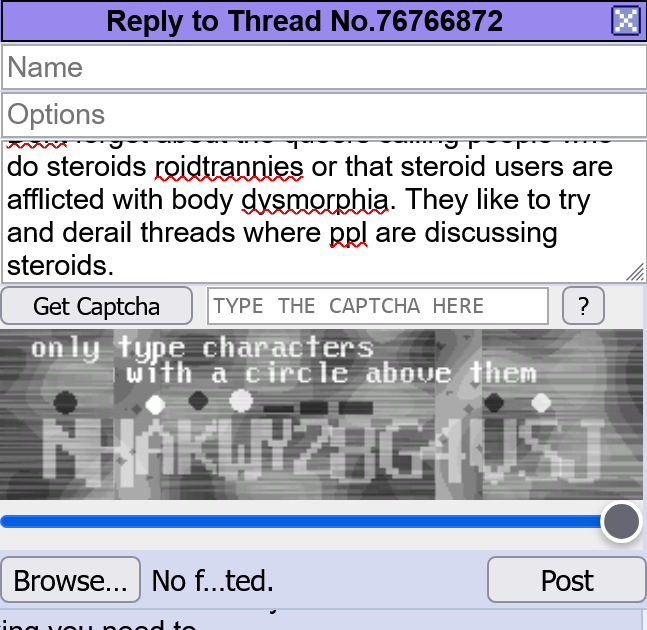Click the comment box resize handle

click(x=635, y=273)
